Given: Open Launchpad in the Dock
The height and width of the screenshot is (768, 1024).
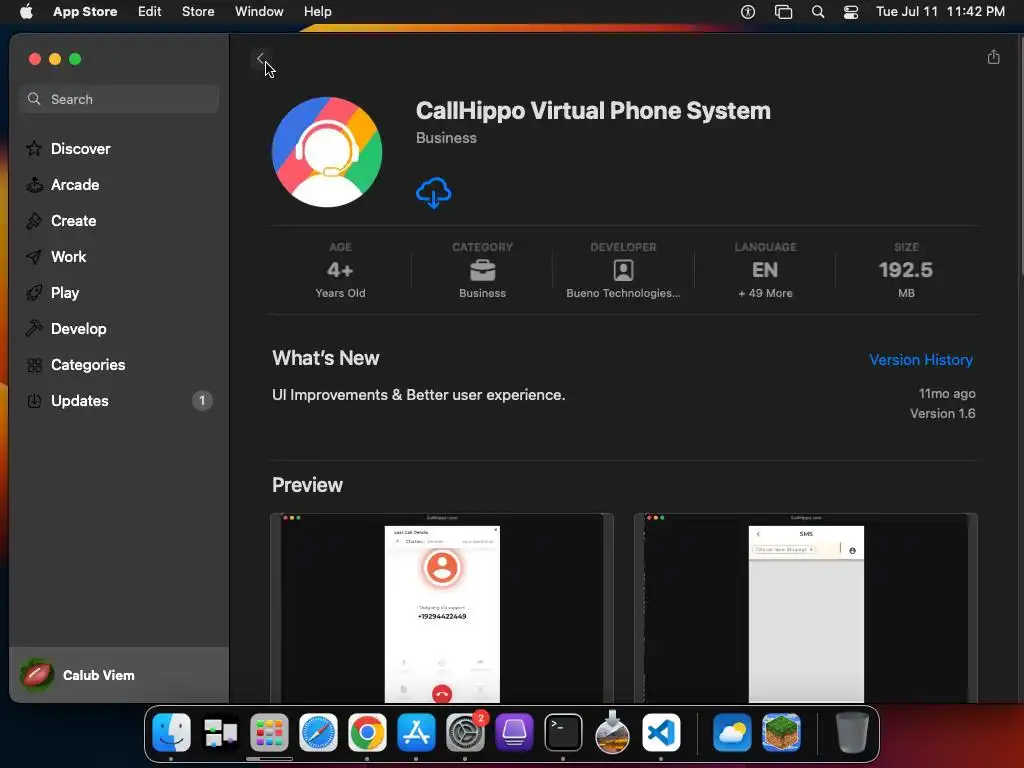Looking at the screenshot, I should pos(269,733).
